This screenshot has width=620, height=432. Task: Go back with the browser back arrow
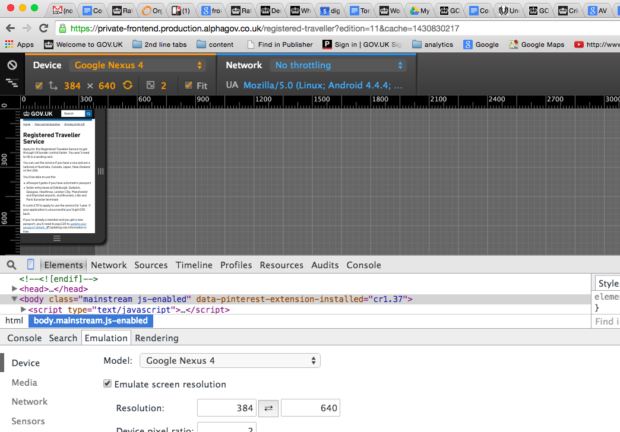point(10,28)
